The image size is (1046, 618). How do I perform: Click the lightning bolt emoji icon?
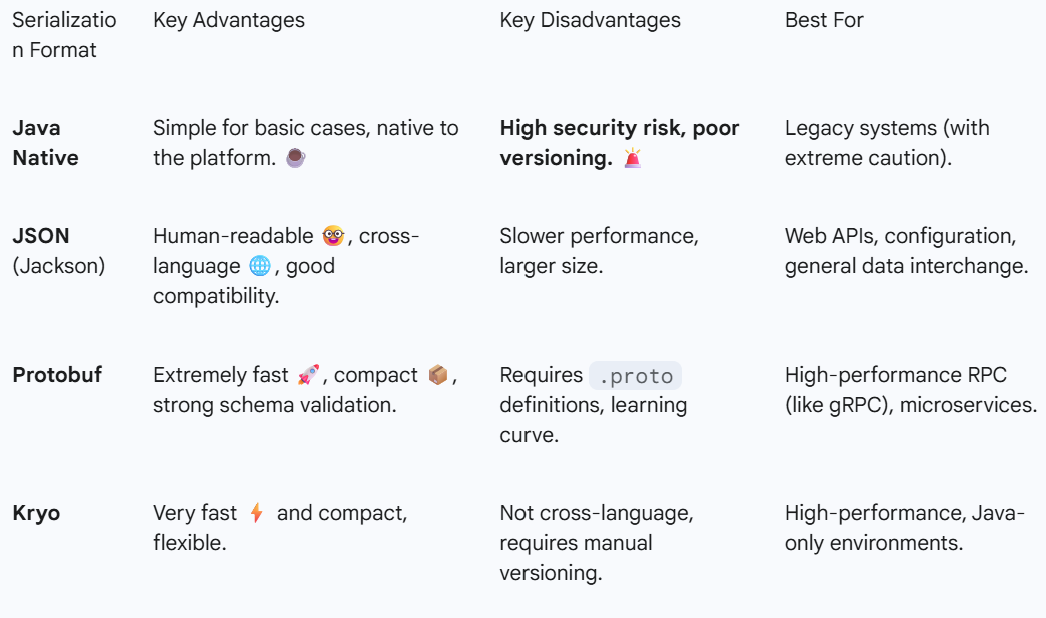[x=257, y=513]
